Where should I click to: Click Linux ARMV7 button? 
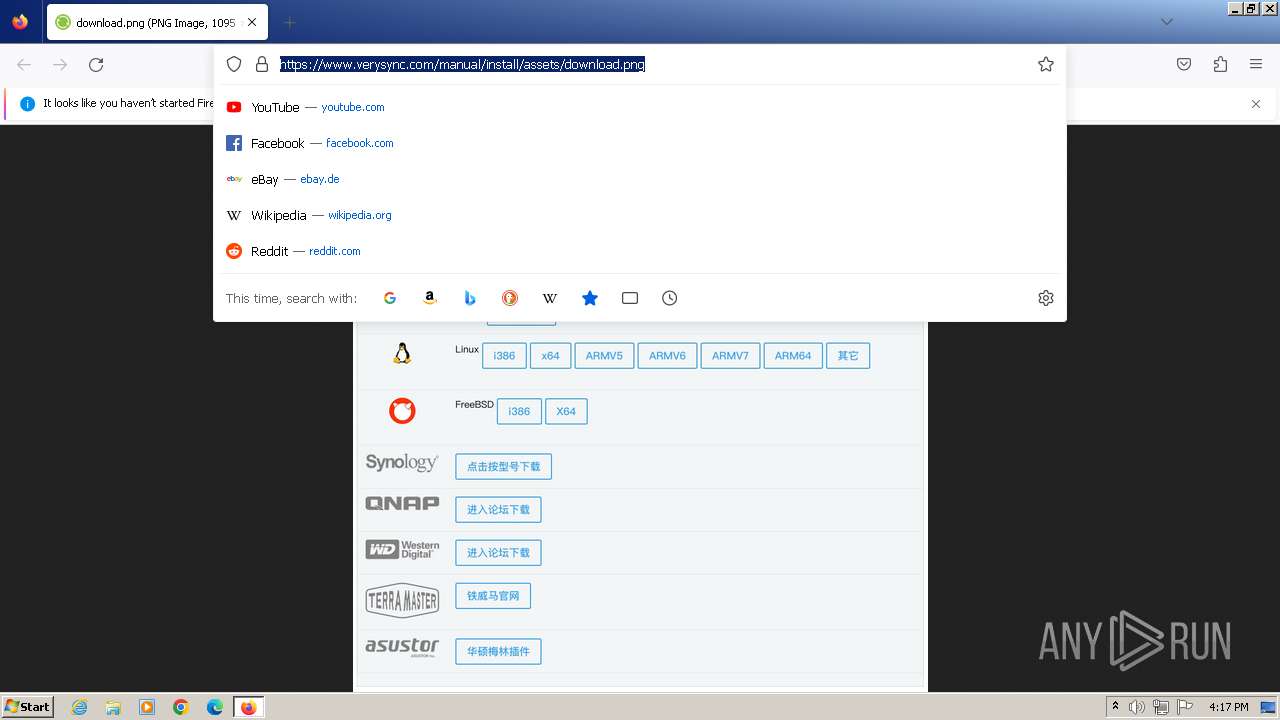(730, 356)
